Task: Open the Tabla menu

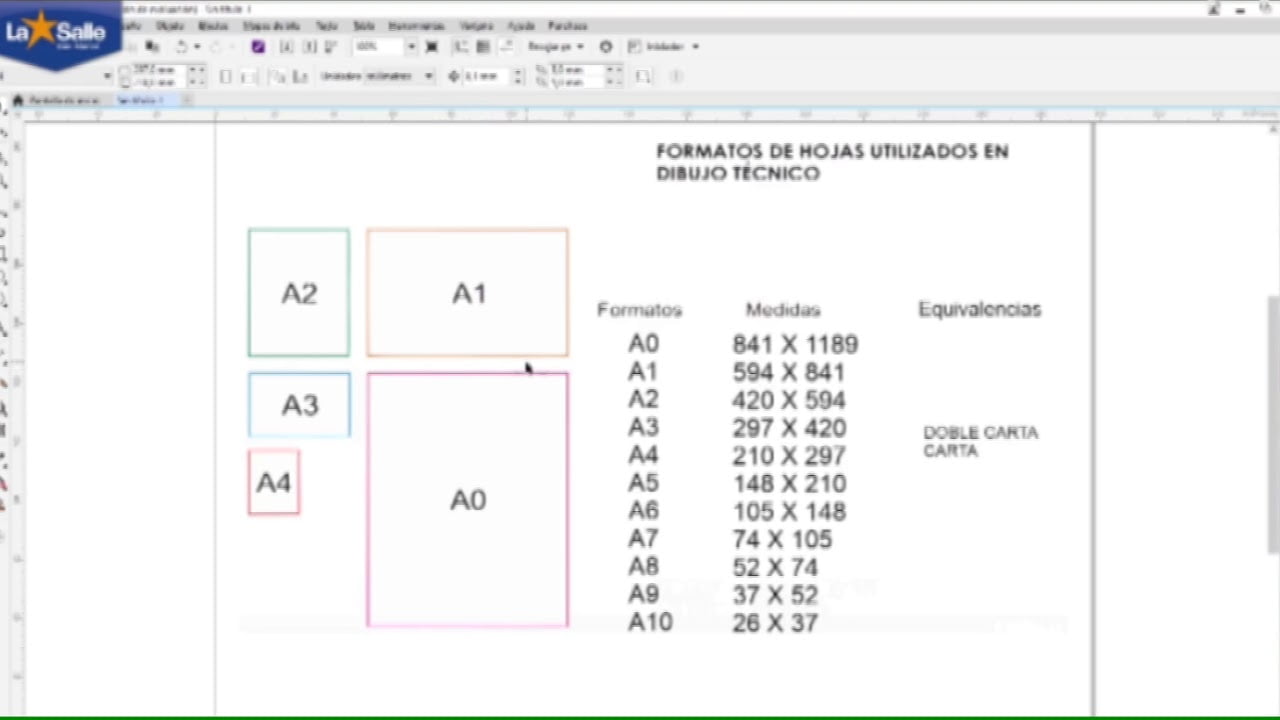Action: click(364, 26)
